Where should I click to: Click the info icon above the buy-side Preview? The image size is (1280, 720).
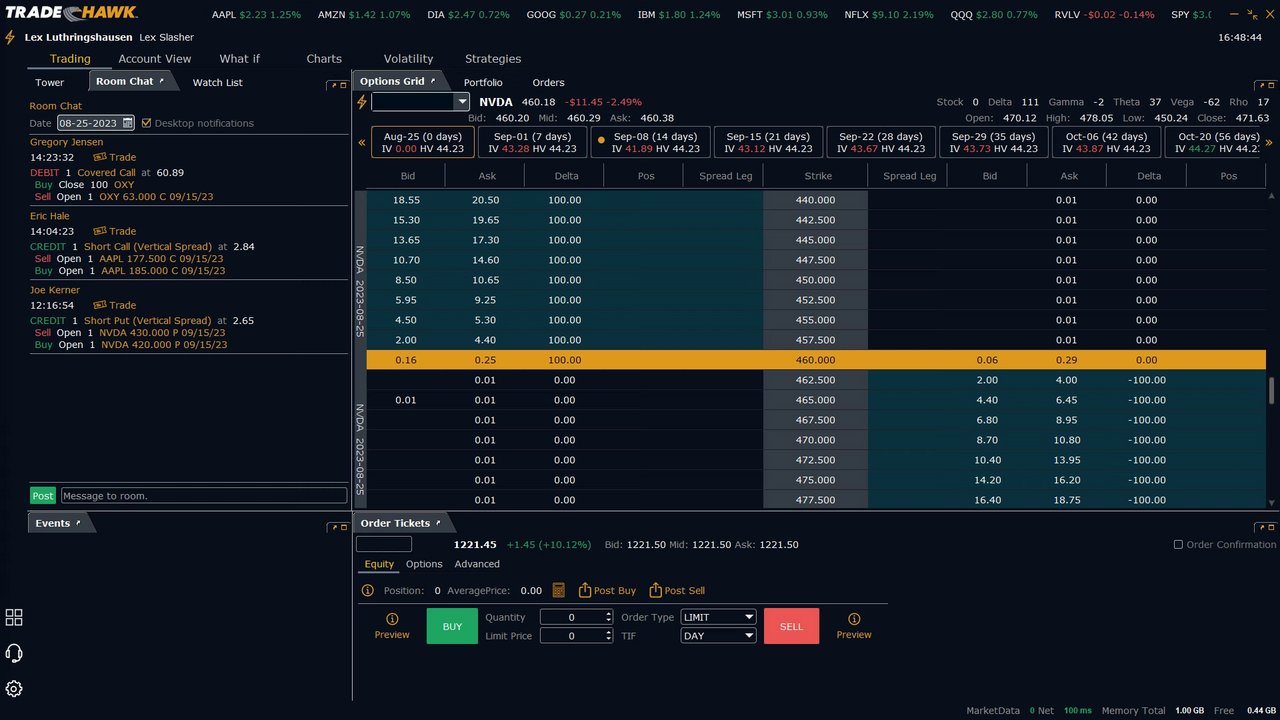coord(392,619)
